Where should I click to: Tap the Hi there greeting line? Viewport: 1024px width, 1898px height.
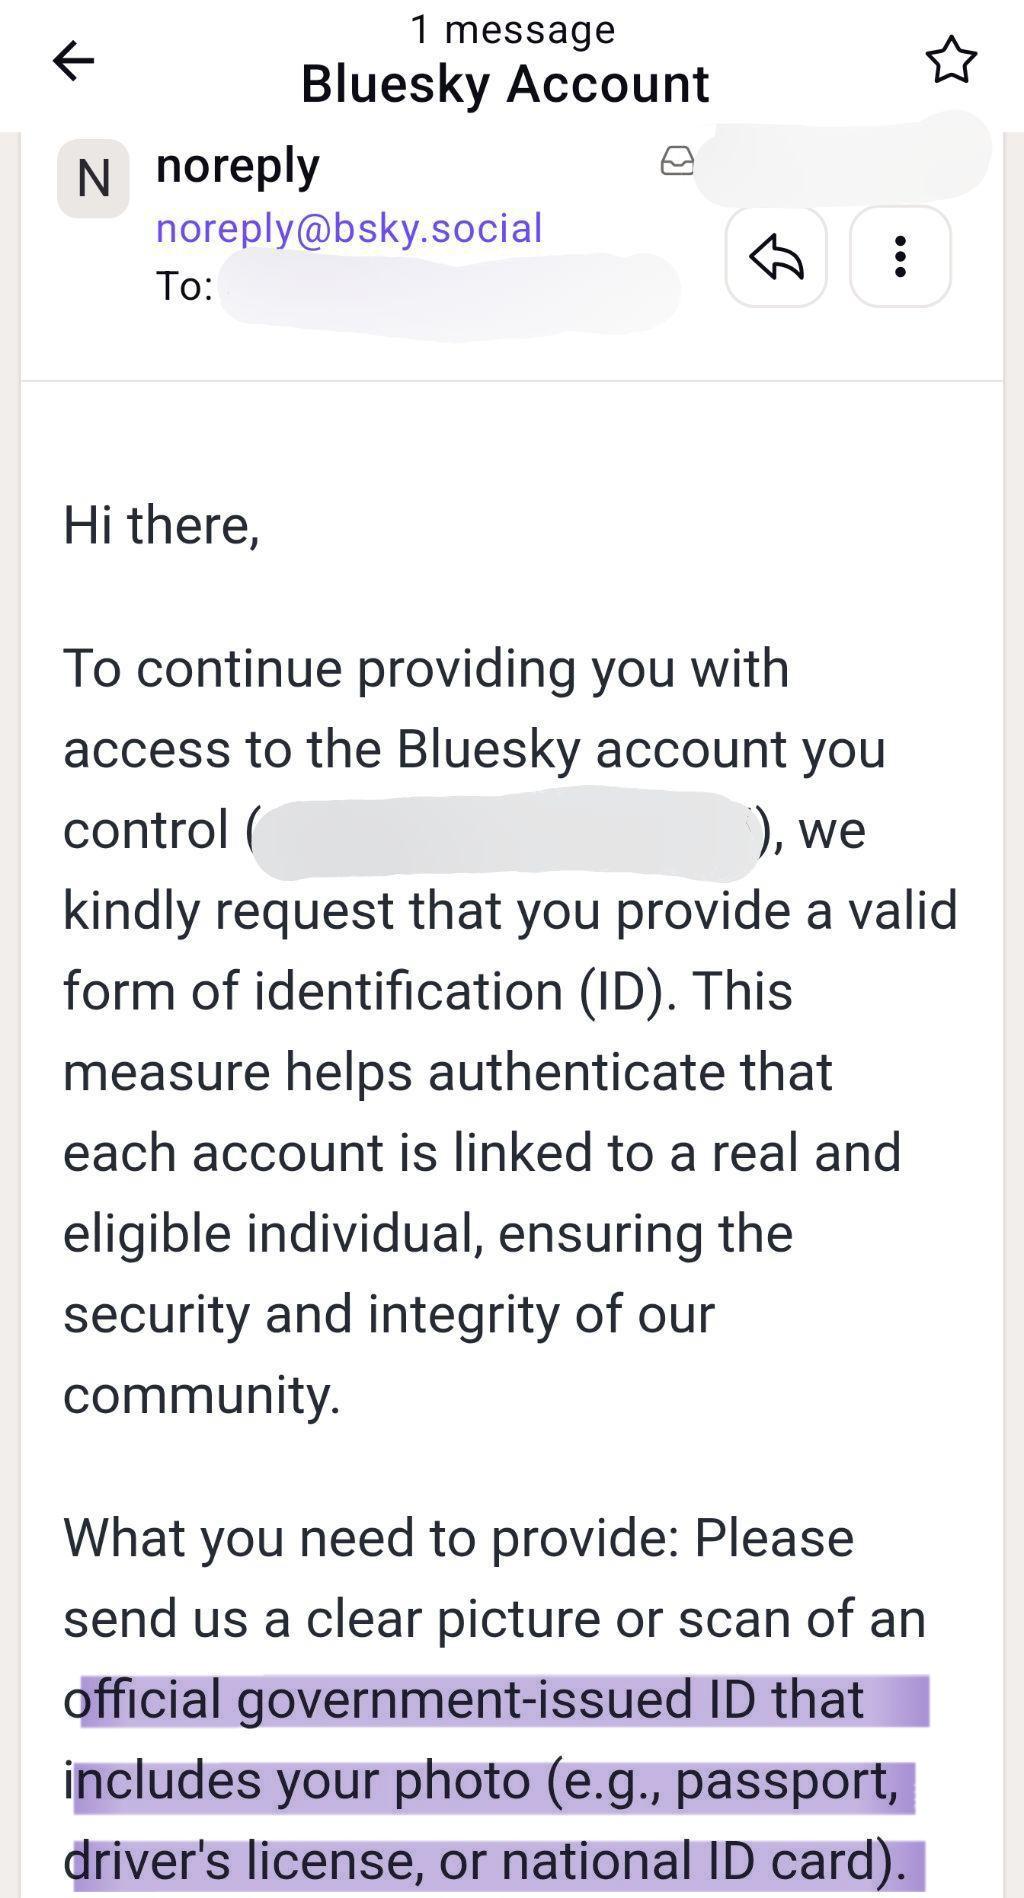(x=161, y=525)
